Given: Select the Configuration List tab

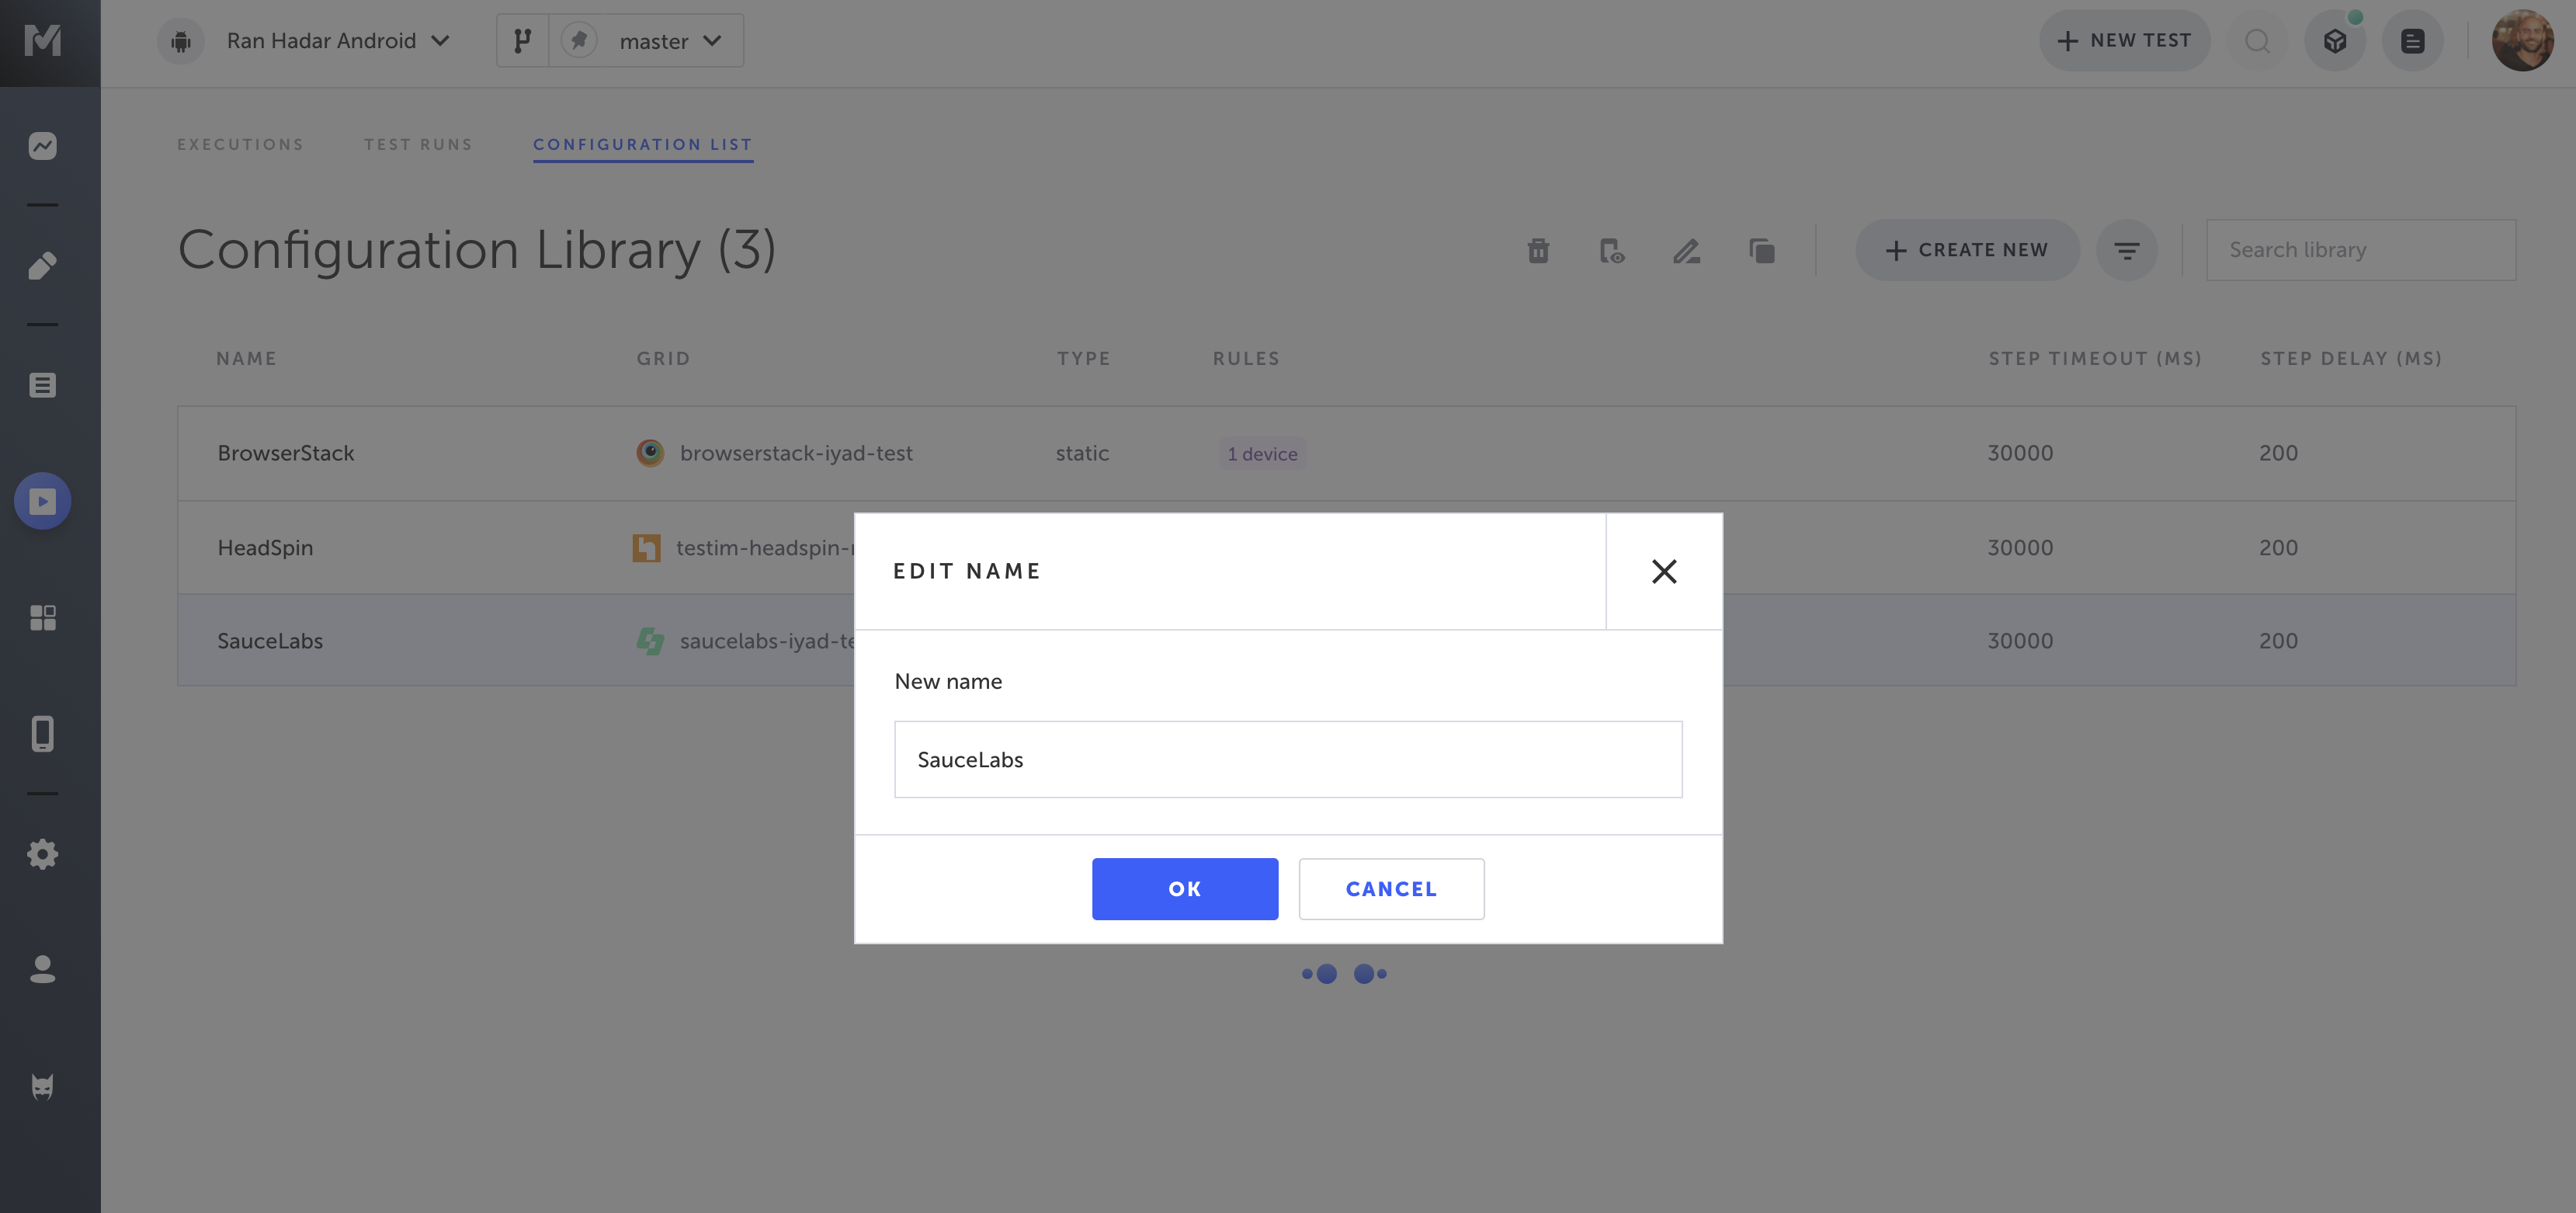Looking at the screenshot, I should pos(643,145).
